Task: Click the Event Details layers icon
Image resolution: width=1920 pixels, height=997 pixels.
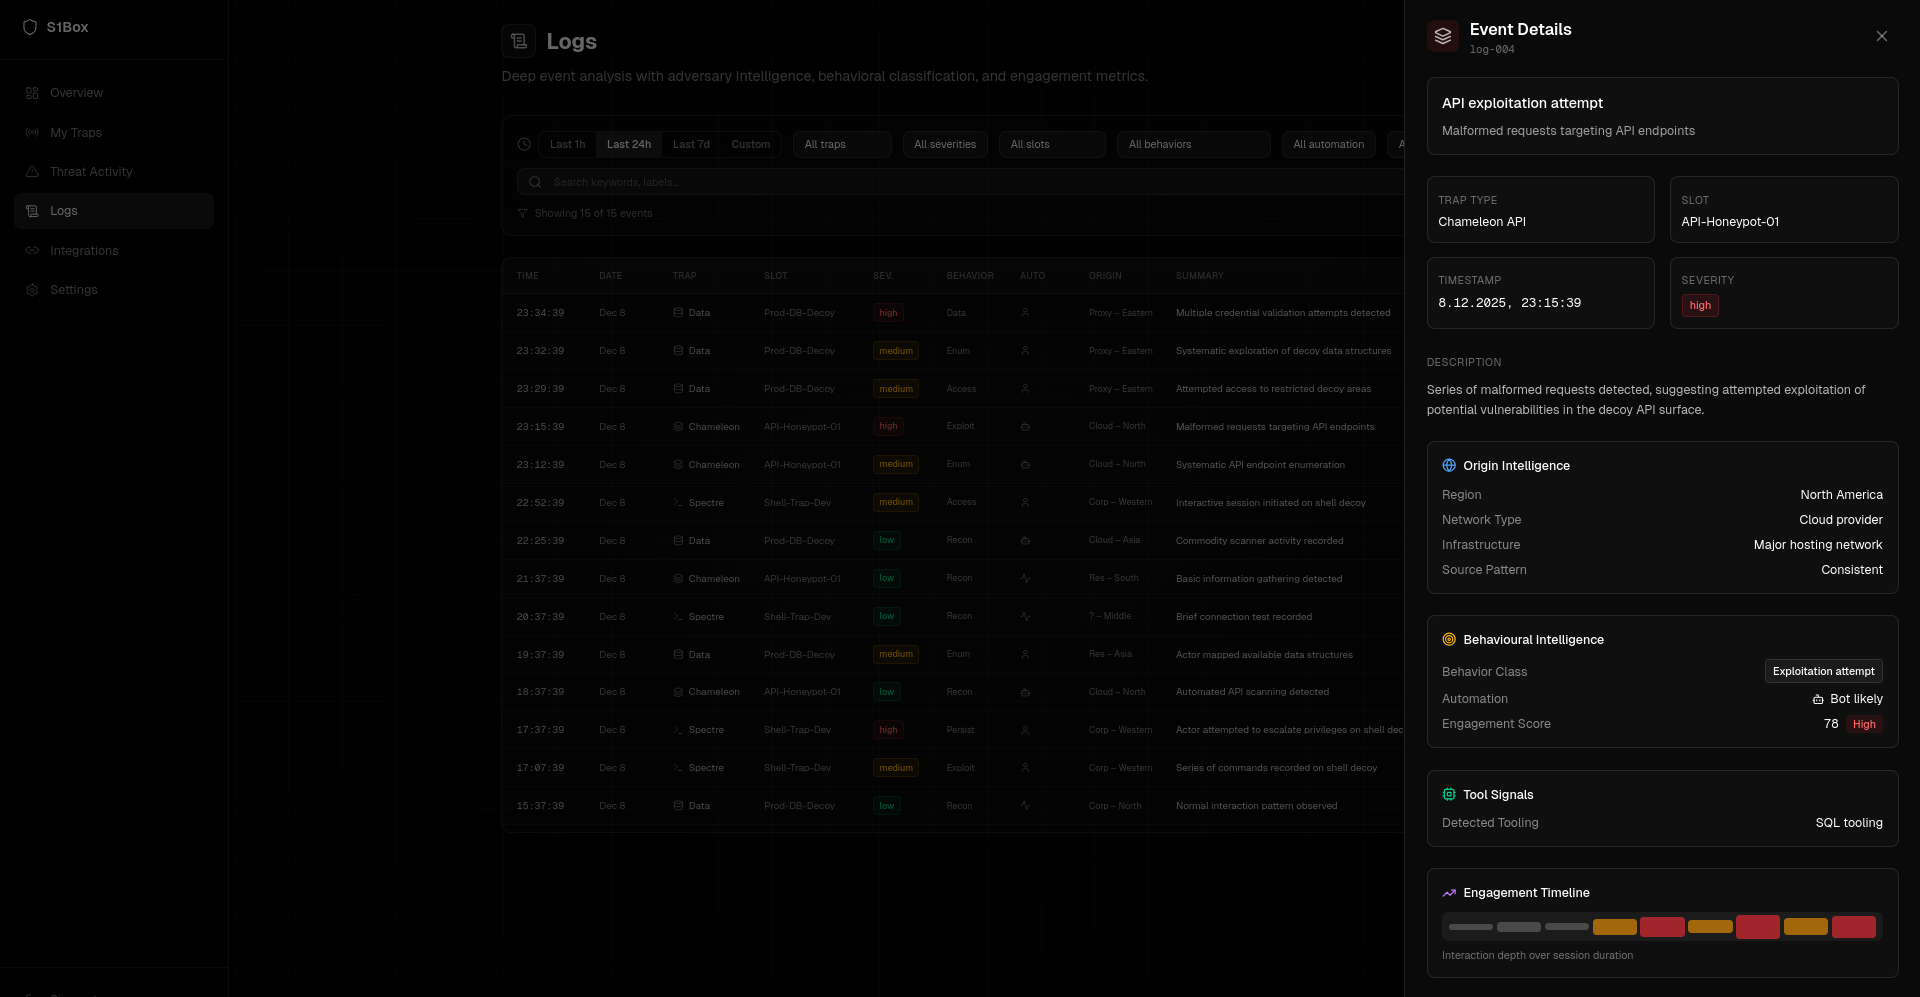Action: 1442,36
